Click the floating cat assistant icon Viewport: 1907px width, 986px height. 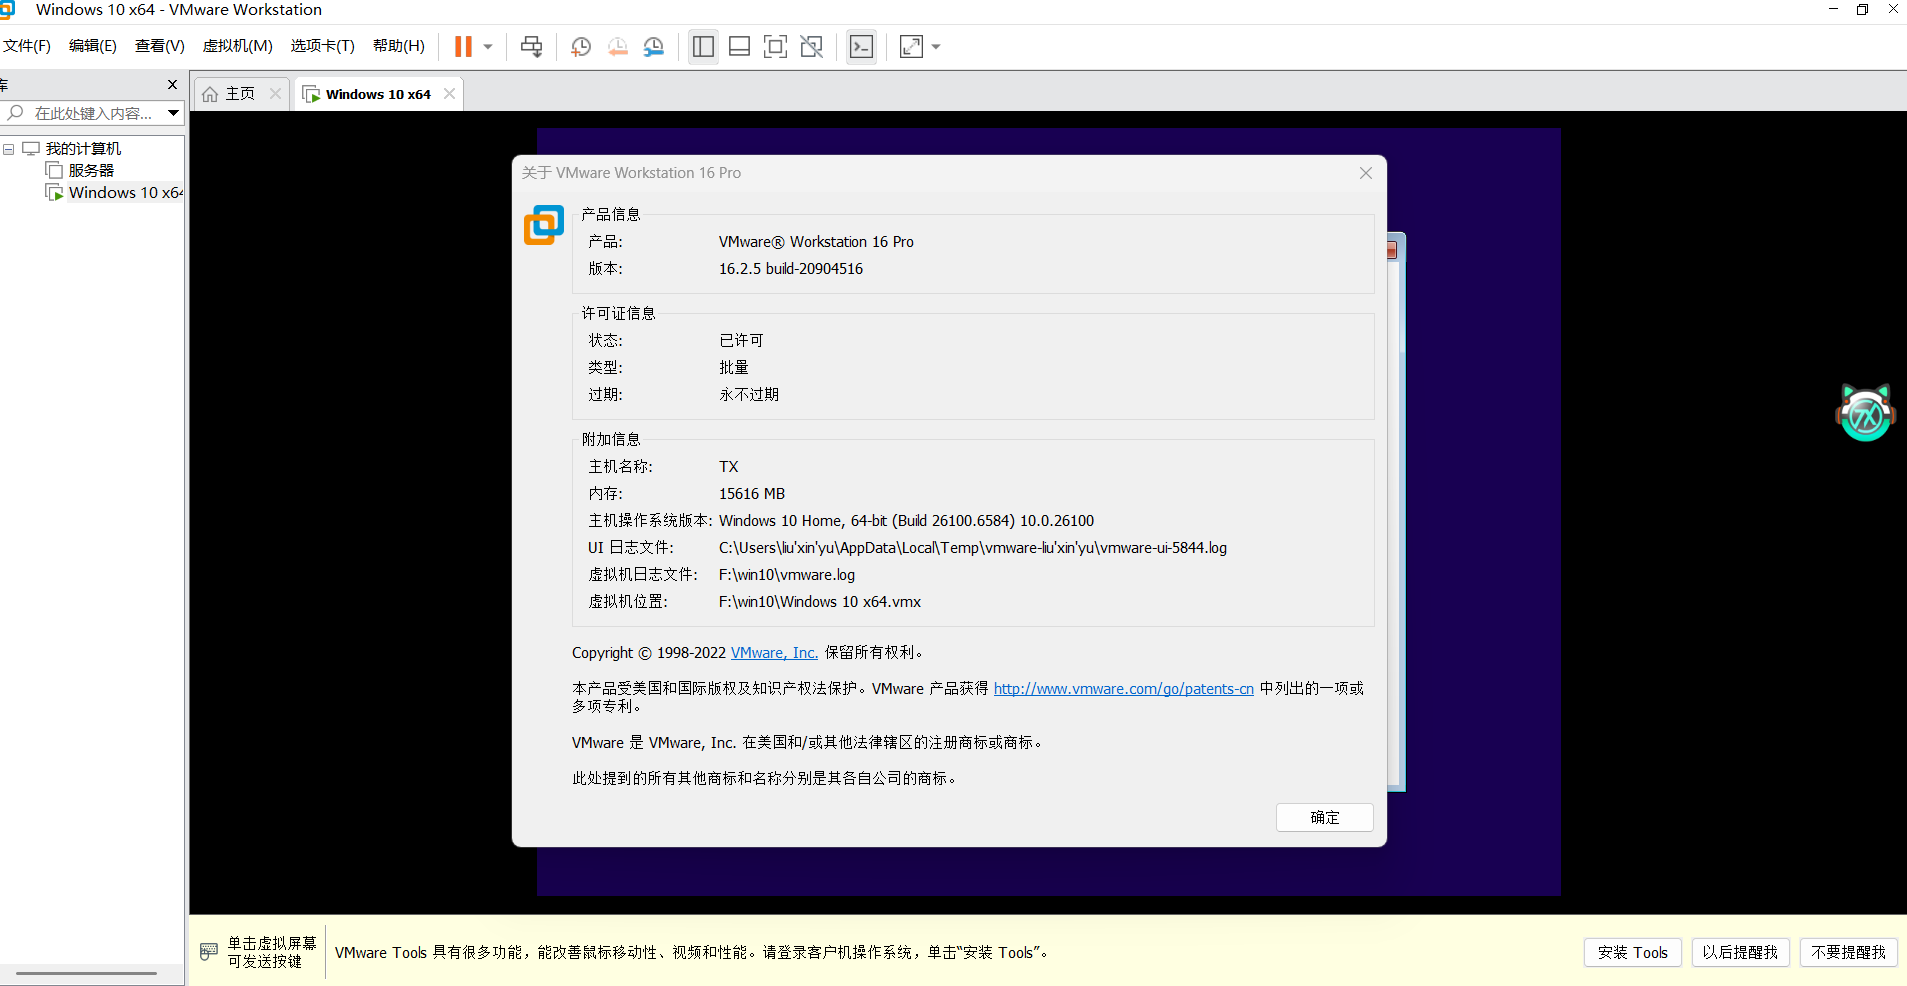(1865, 413)
